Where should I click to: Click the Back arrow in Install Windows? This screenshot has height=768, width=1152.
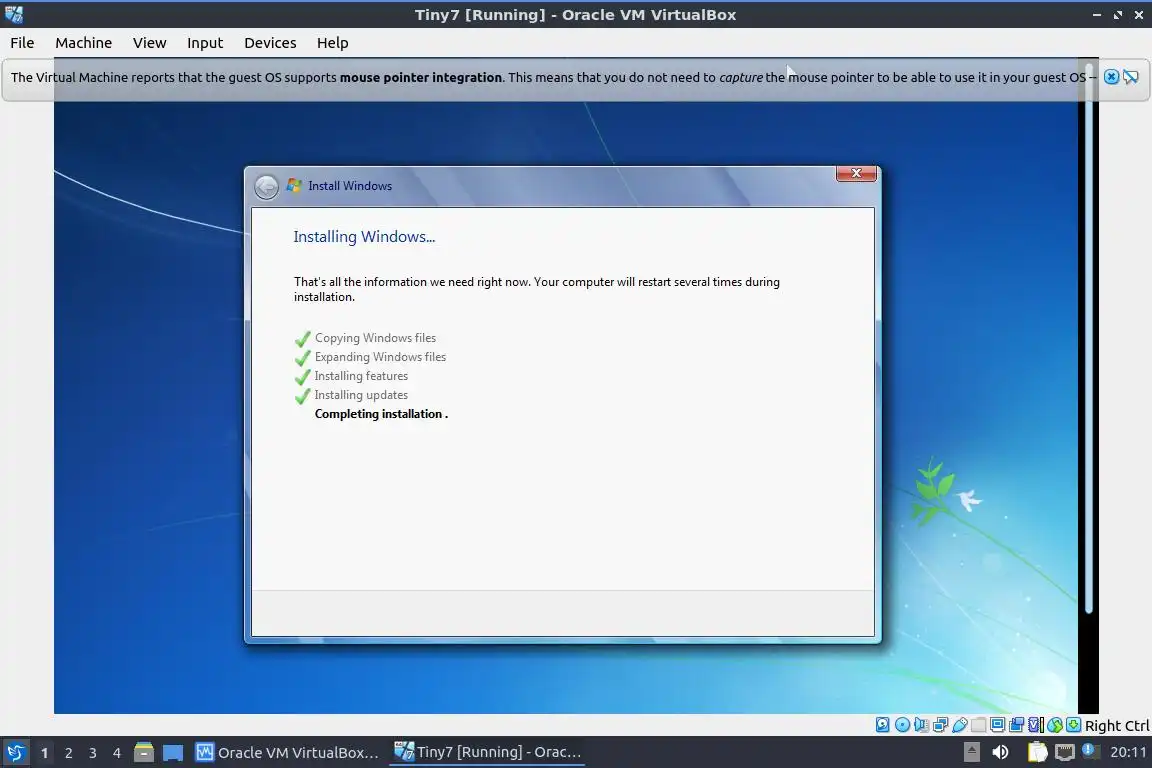click(266, 187)
